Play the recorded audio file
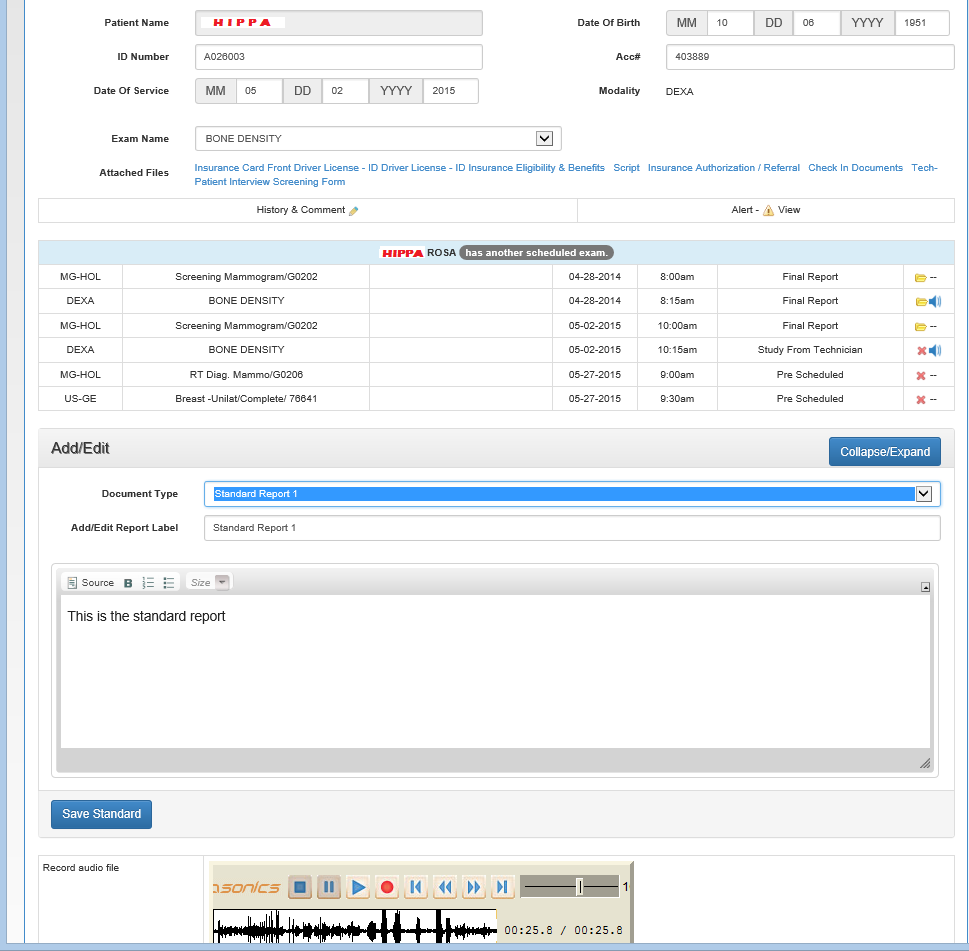Image resolution: width=969 pixels, height=951 pixels. (x=358, y=887)
